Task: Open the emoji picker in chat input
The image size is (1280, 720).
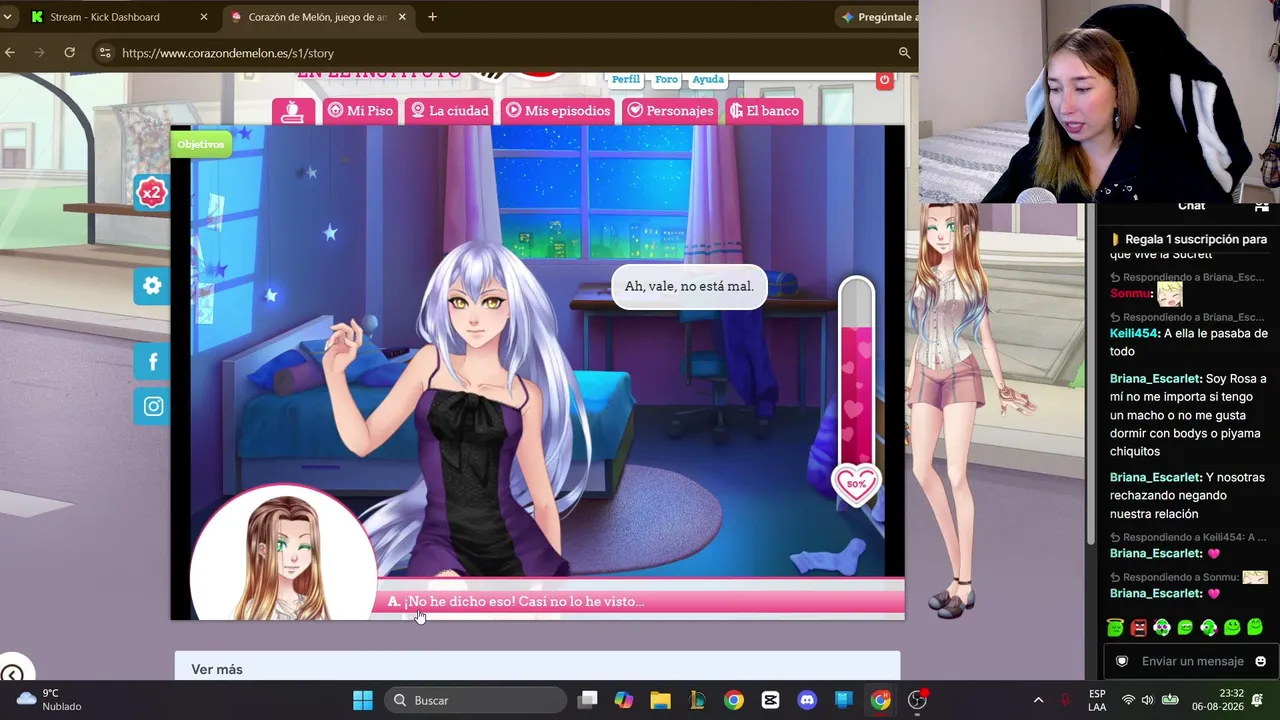Action: coord(1260,661)
